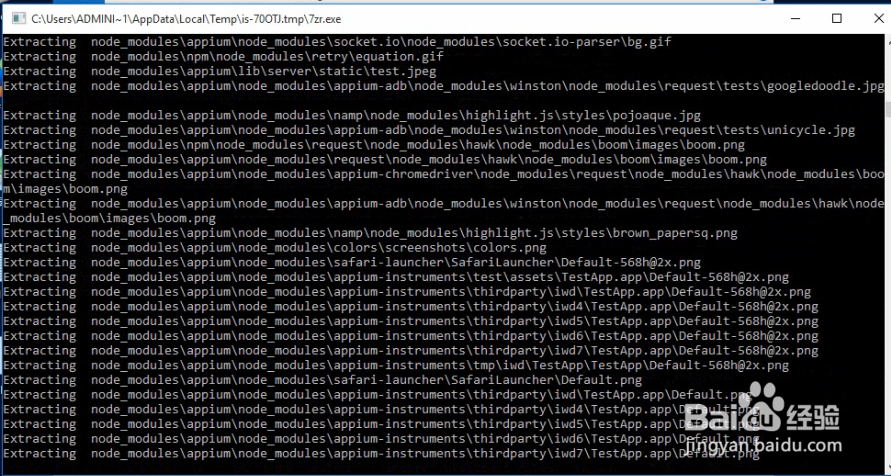Click the thirdparty\iwd4 Default-568h@2x.png line
Viewport: 891px width, 476px height.
[x=411, y=307]
